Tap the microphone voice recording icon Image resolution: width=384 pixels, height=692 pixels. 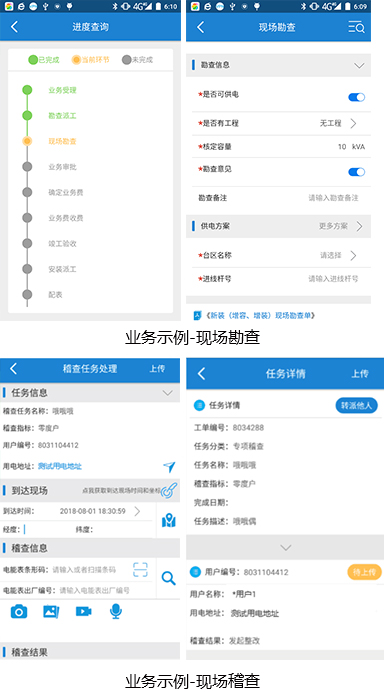click(116, 611)
